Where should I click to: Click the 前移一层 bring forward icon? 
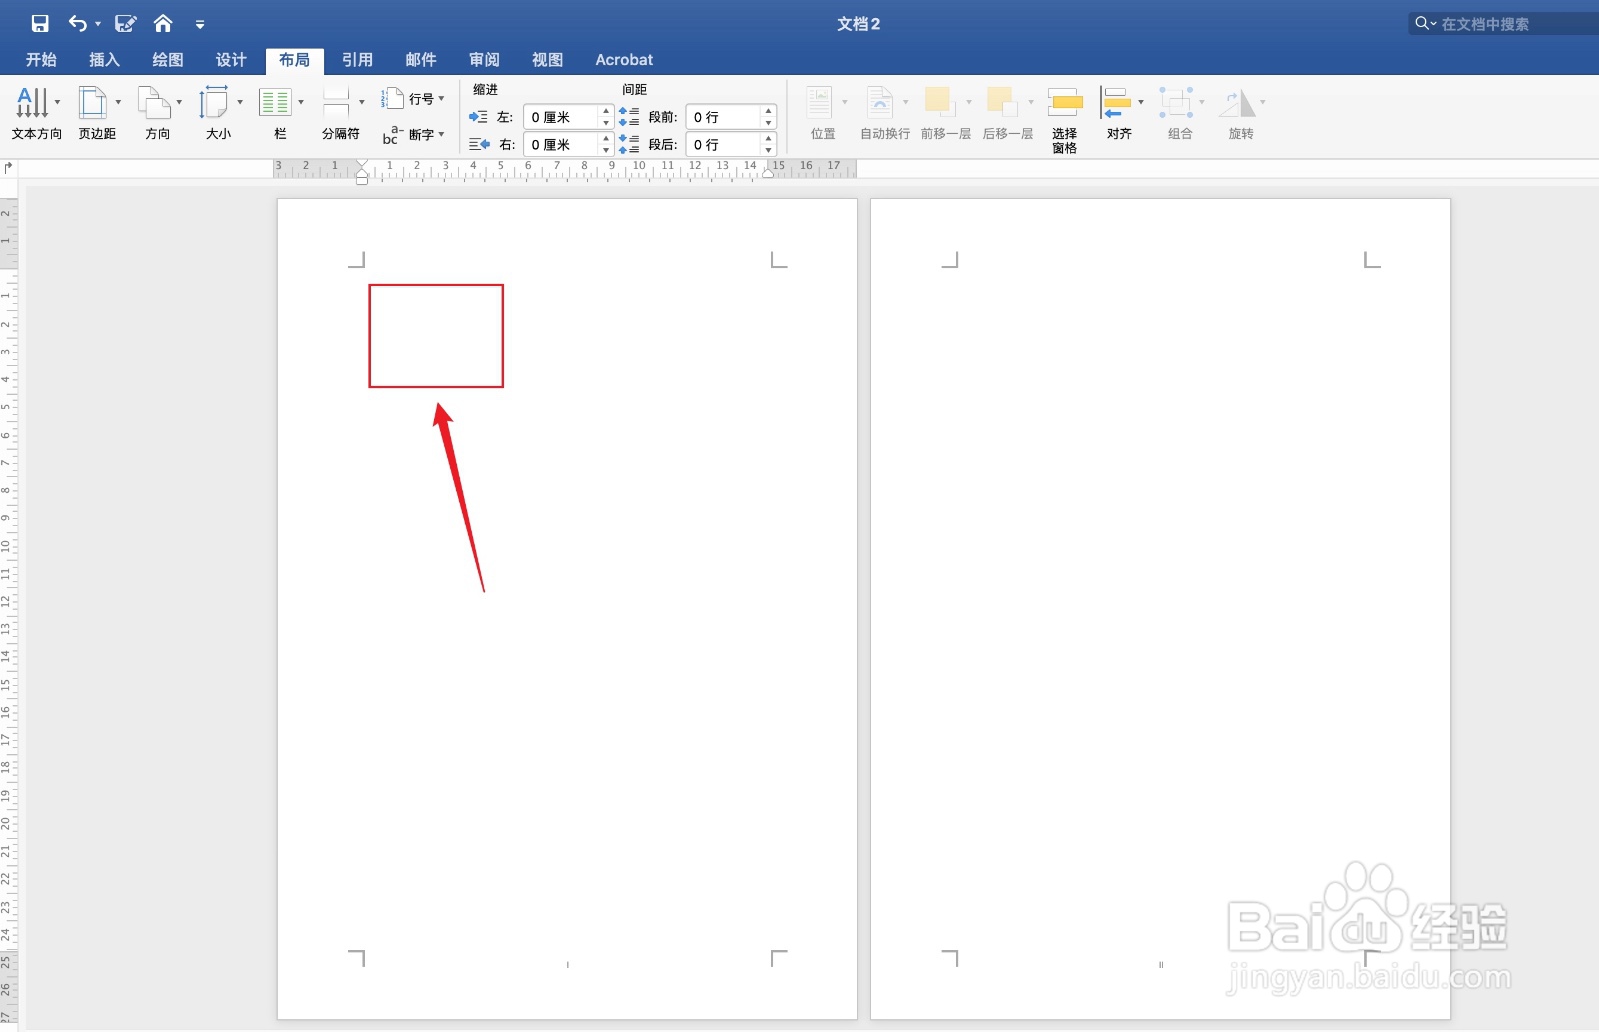point(939,102)
